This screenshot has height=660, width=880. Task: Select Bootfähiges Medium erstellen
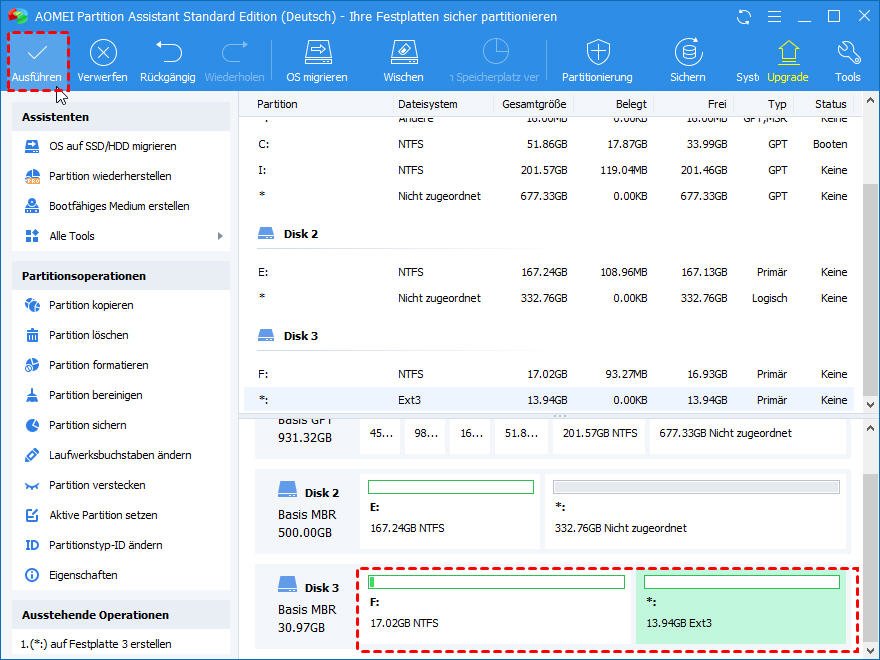[119, 206]
